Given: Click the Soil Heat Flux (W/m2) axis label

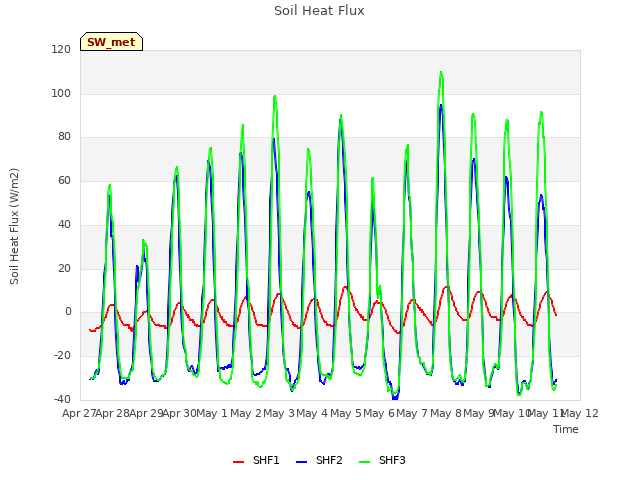Looking at the screenshot, I should [x=14, y=226].
